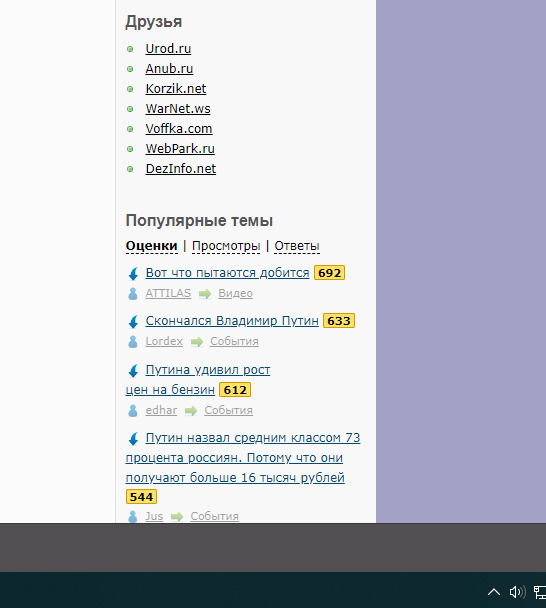Image resolution: width=546 pixels, height=608 pixels.
Task: Open topic Скончался Владимир Путин
Action: (x=232, y=321)
